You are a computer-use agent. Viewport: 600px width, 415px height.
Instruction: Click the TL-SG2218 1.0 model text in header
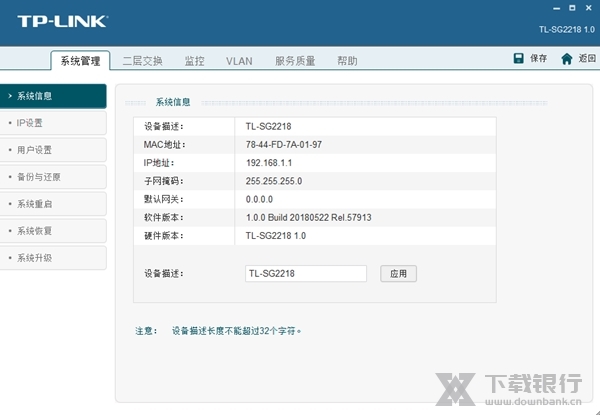[x=567, y=29]
